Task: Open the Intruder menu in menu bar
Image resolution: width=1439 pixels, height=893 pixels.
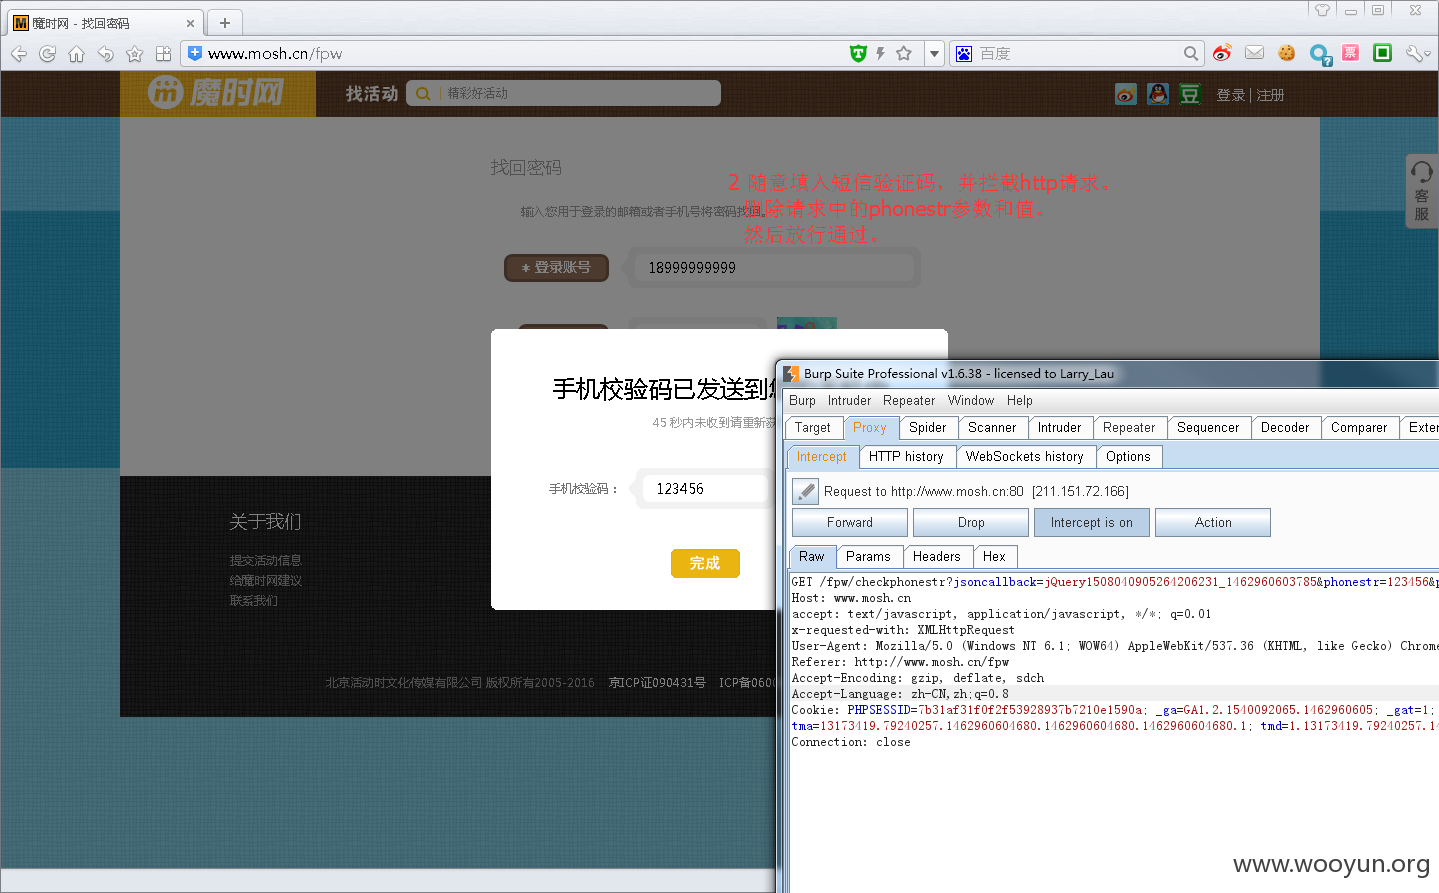Action: coord(849,400)
